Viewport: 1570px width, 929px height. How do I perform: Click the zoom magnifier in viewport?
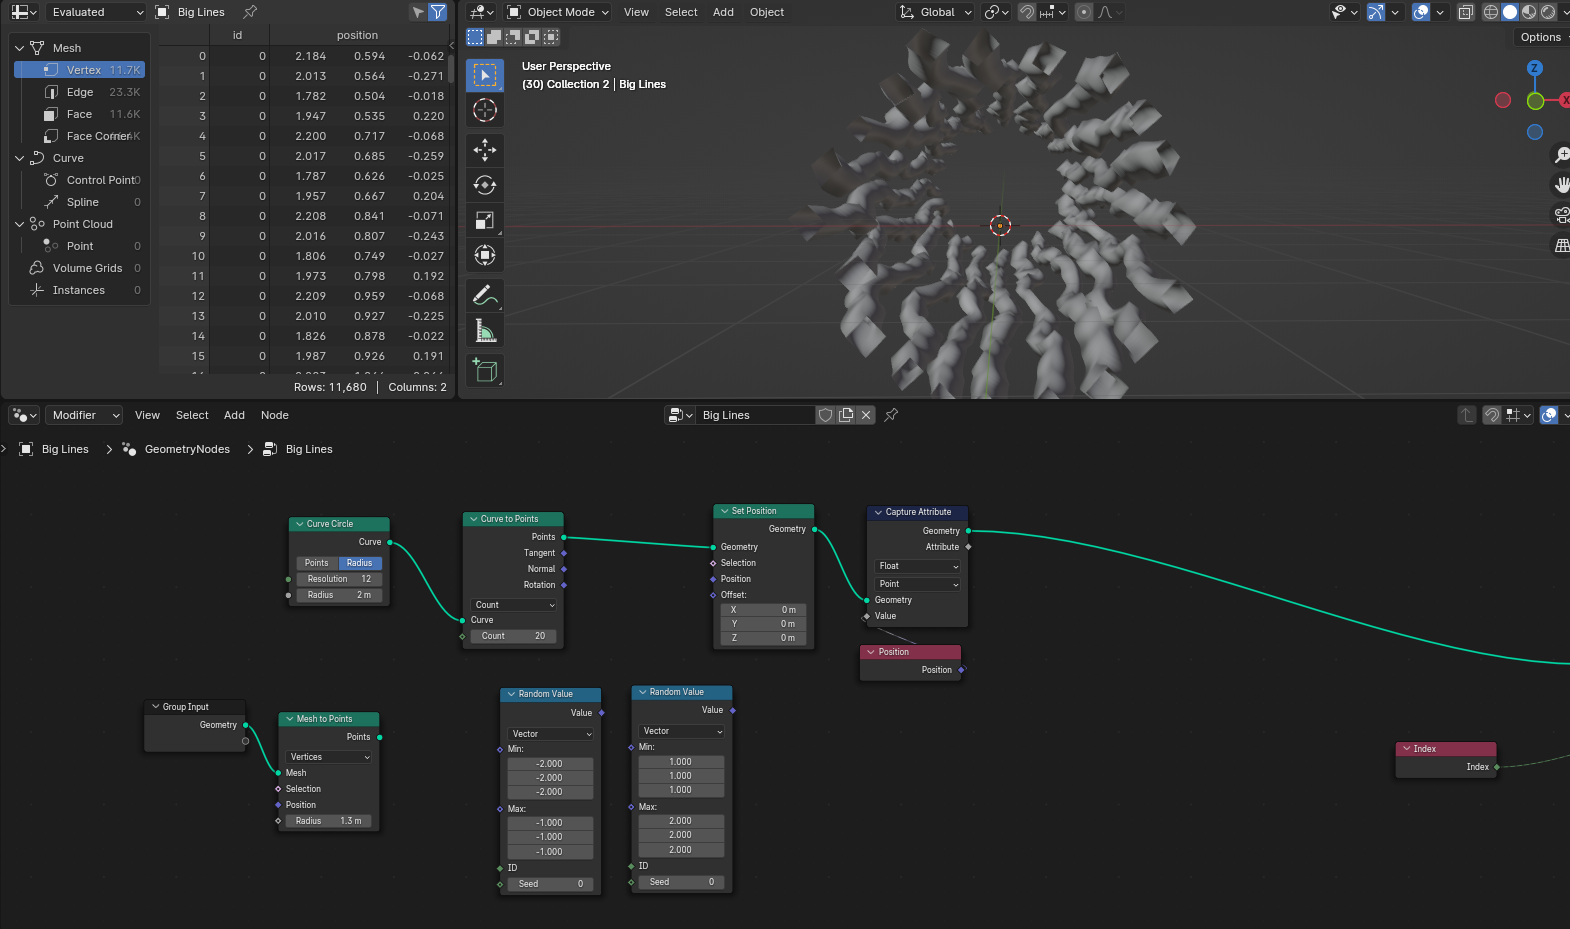[x=1561, y=155]
